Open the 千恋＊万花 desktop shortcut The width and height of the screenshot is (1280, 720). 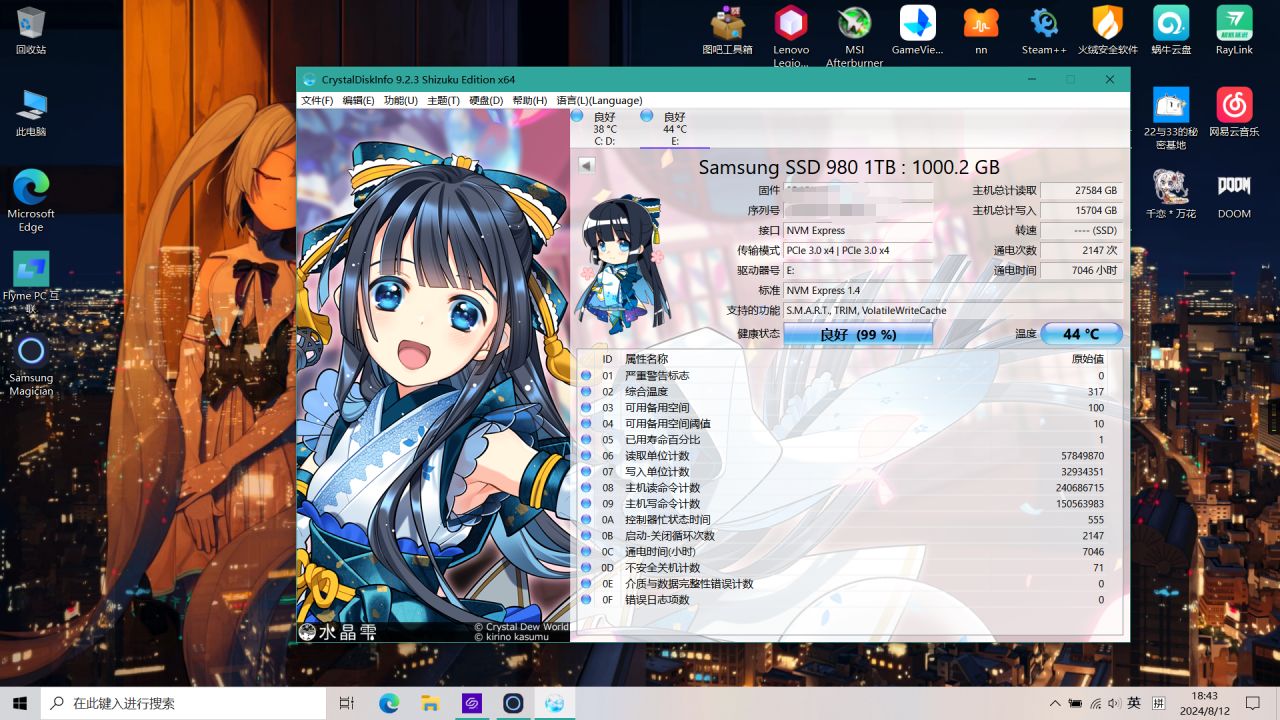coord(1171,195)
